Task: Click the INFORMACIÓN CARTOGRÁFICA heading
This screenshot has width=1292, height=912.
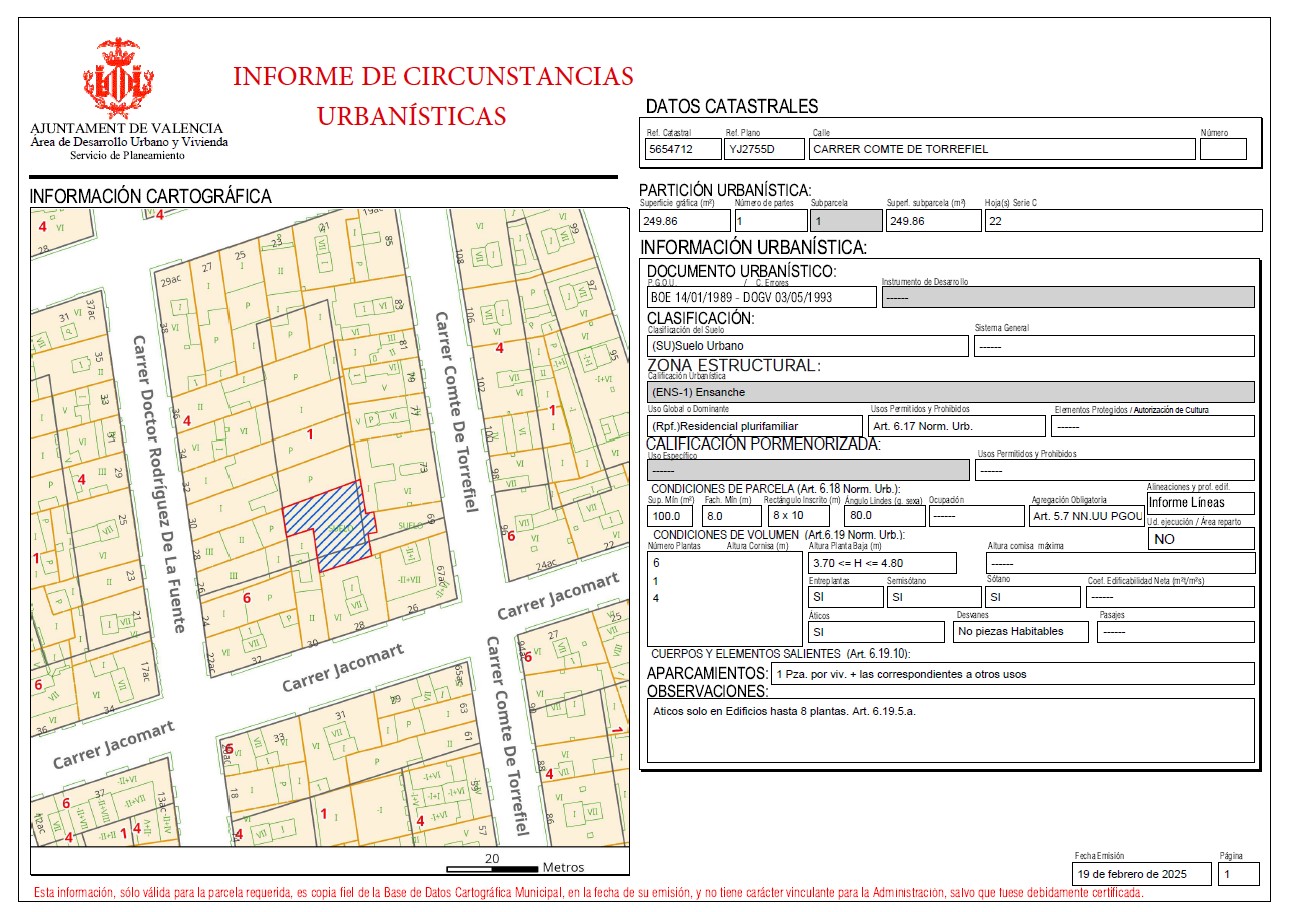Action: 151,197
